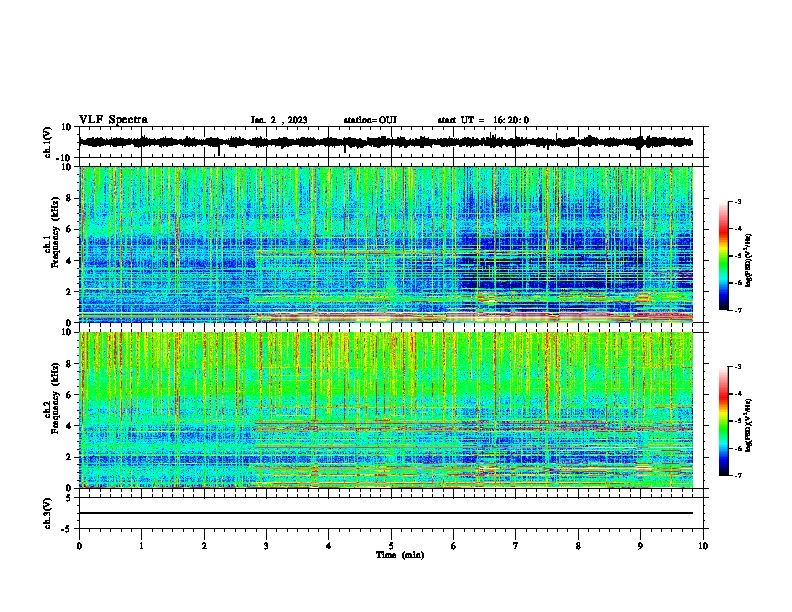Click the ch.2 spectrogram color scale bar
The width and height of the screenshot is (792, 612).
pyautogui.click(x=723, y=421)
